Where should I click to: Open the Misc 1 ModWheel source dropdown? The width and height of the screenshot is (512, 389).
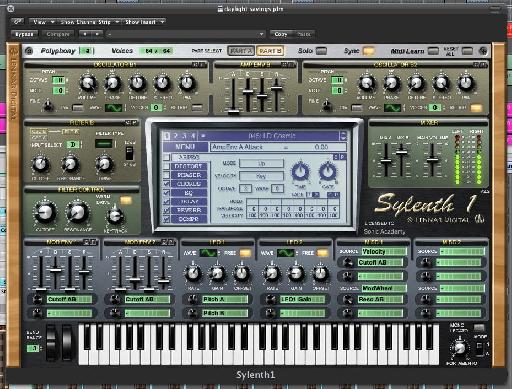[384, 288]
